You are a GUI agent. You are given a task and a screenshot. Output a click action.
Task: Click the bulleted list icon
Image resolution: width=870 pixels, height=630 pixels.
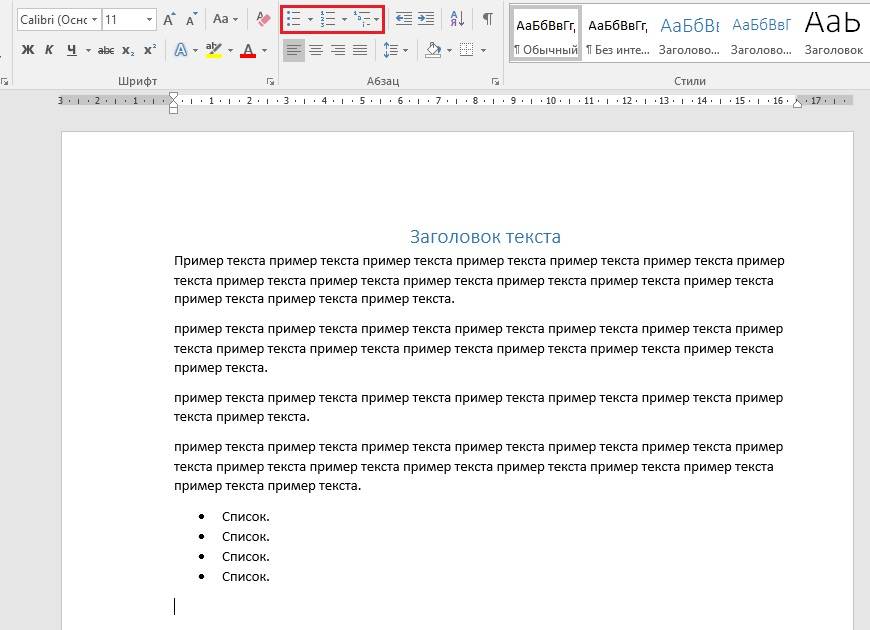[293, 19]
